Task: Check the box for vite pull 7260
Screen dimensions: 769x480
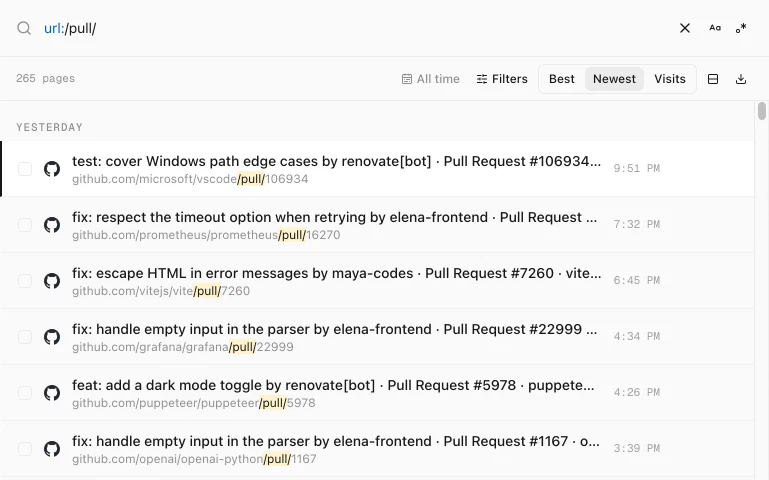Action: [x=25, y=280]
